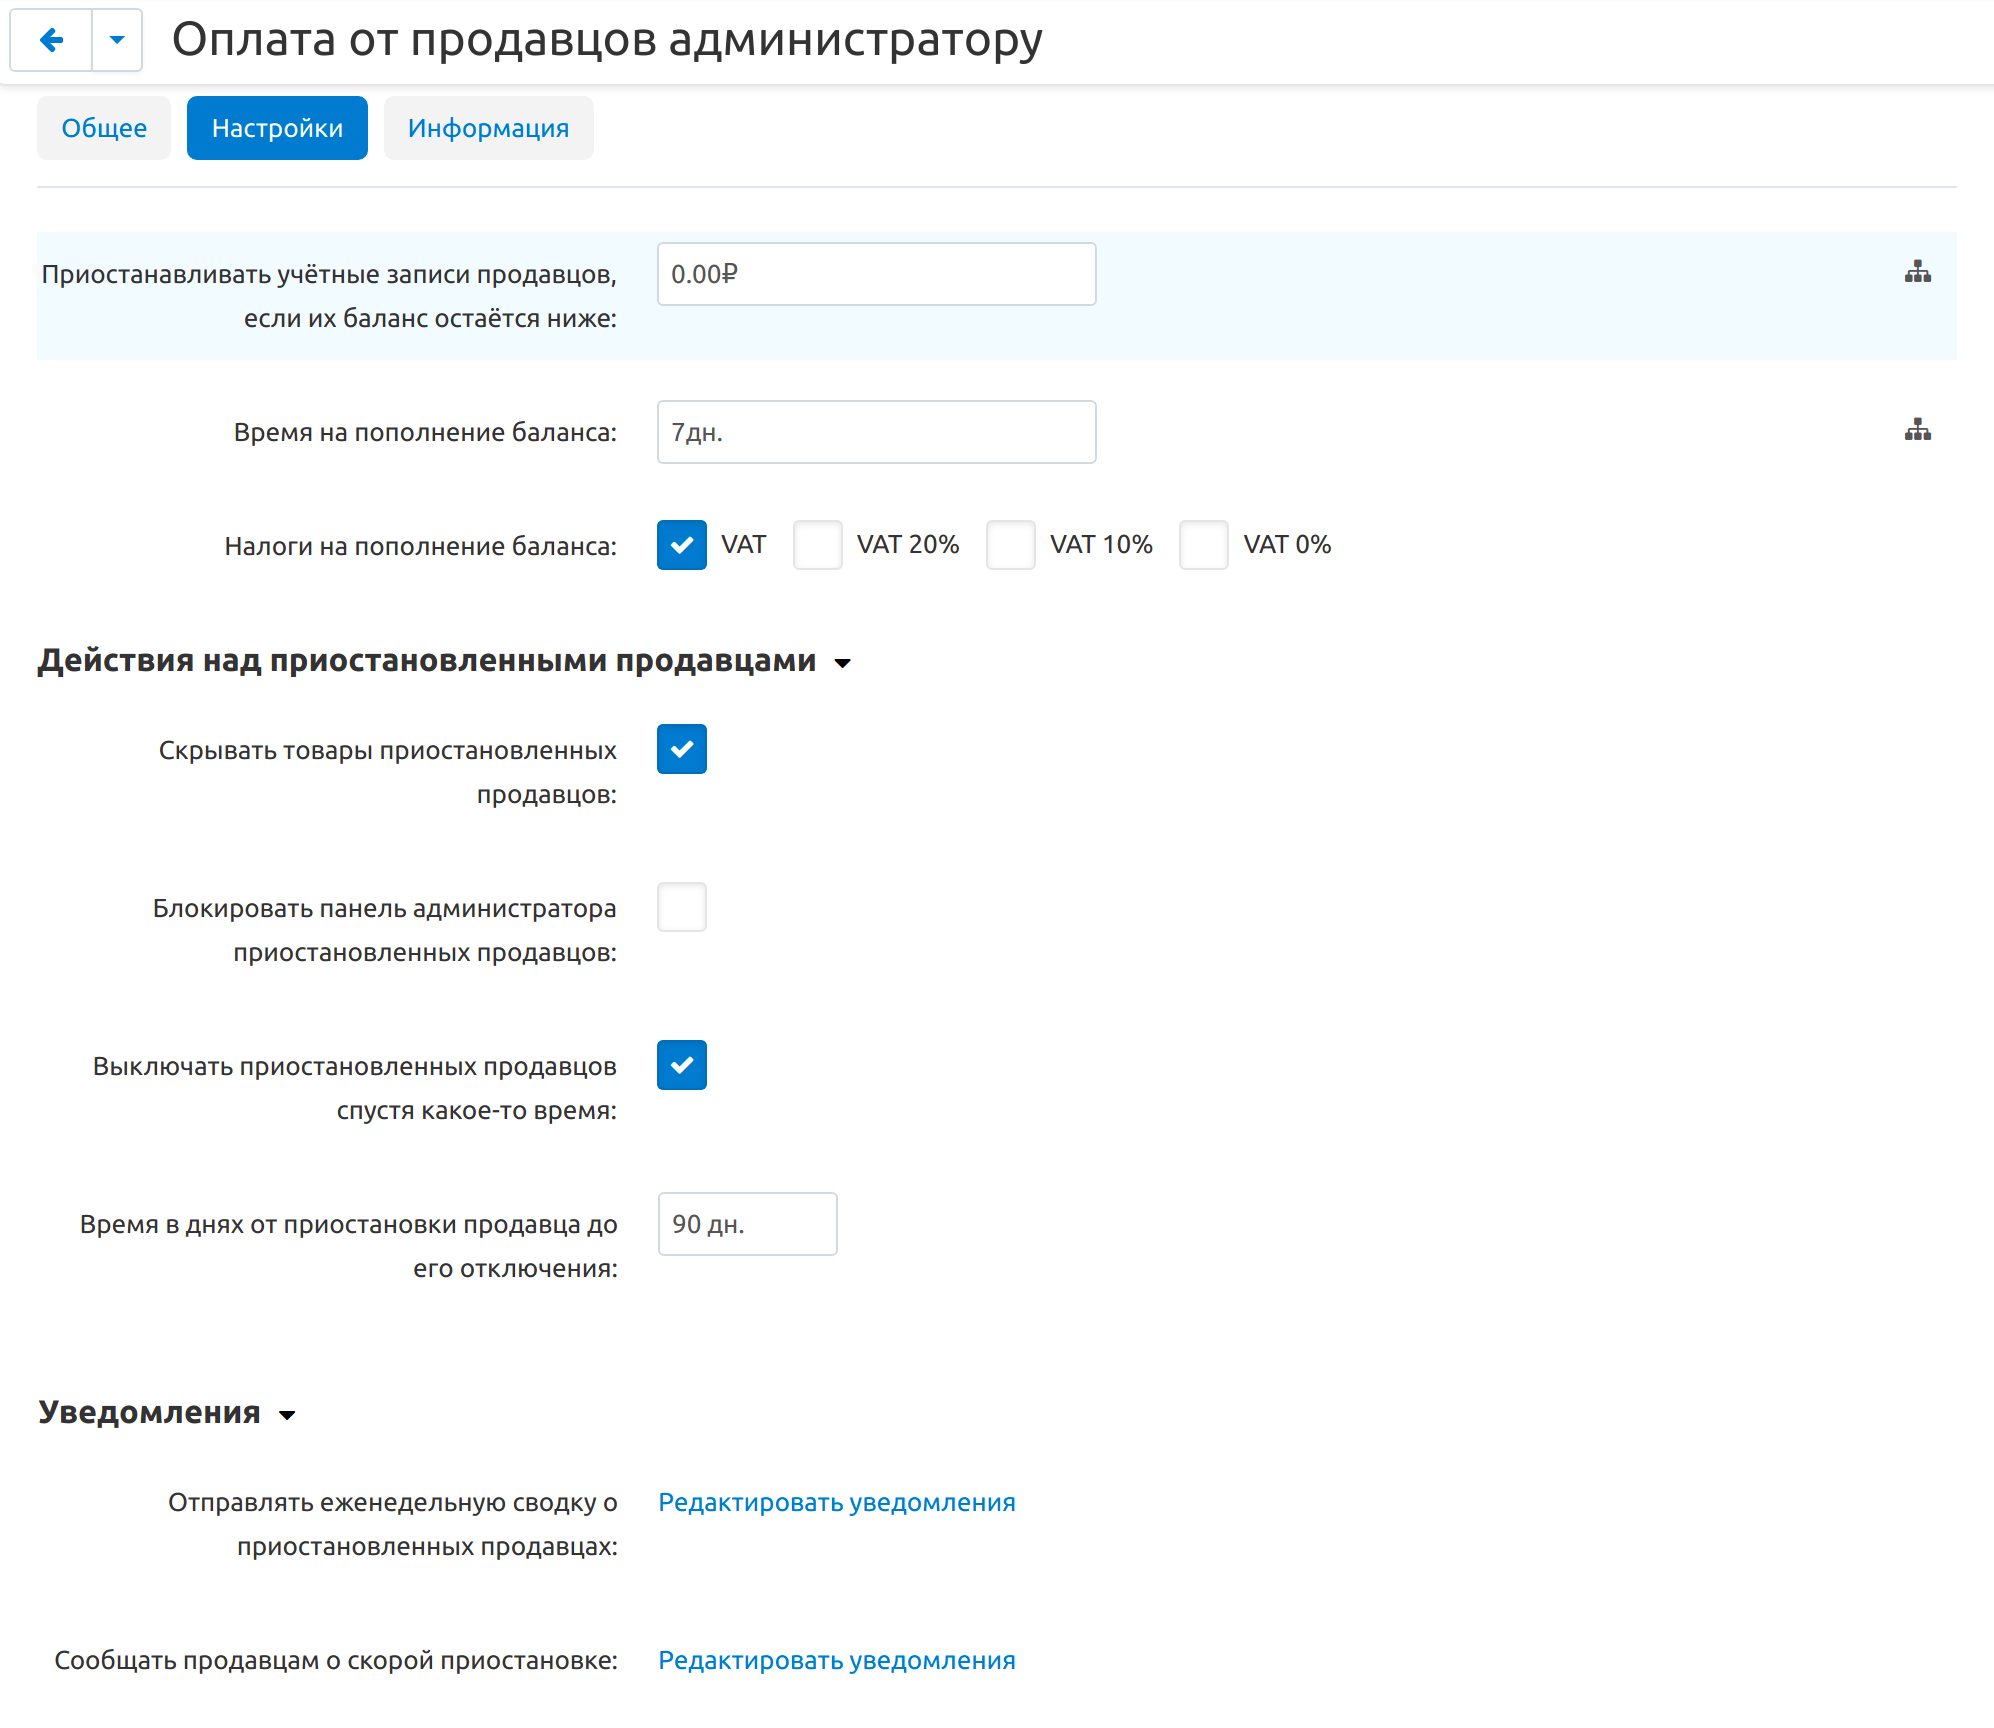Toggle hiding products of suspended vendors
Screen dimensions: 1994x1728
(682, 749)
